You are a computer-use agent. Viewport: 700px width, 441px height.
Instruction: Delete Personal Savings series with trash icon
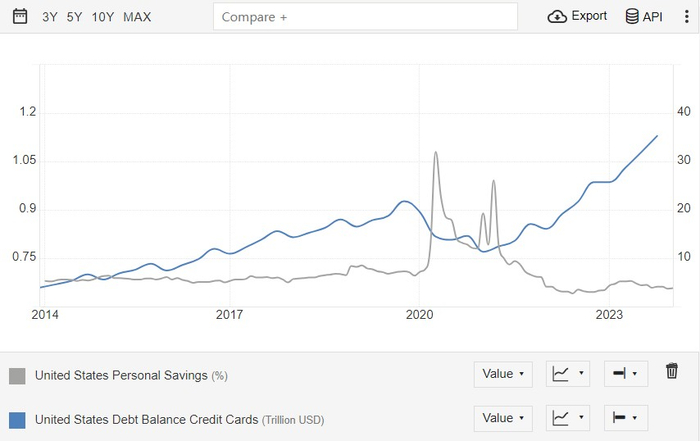tap(672, 372)
